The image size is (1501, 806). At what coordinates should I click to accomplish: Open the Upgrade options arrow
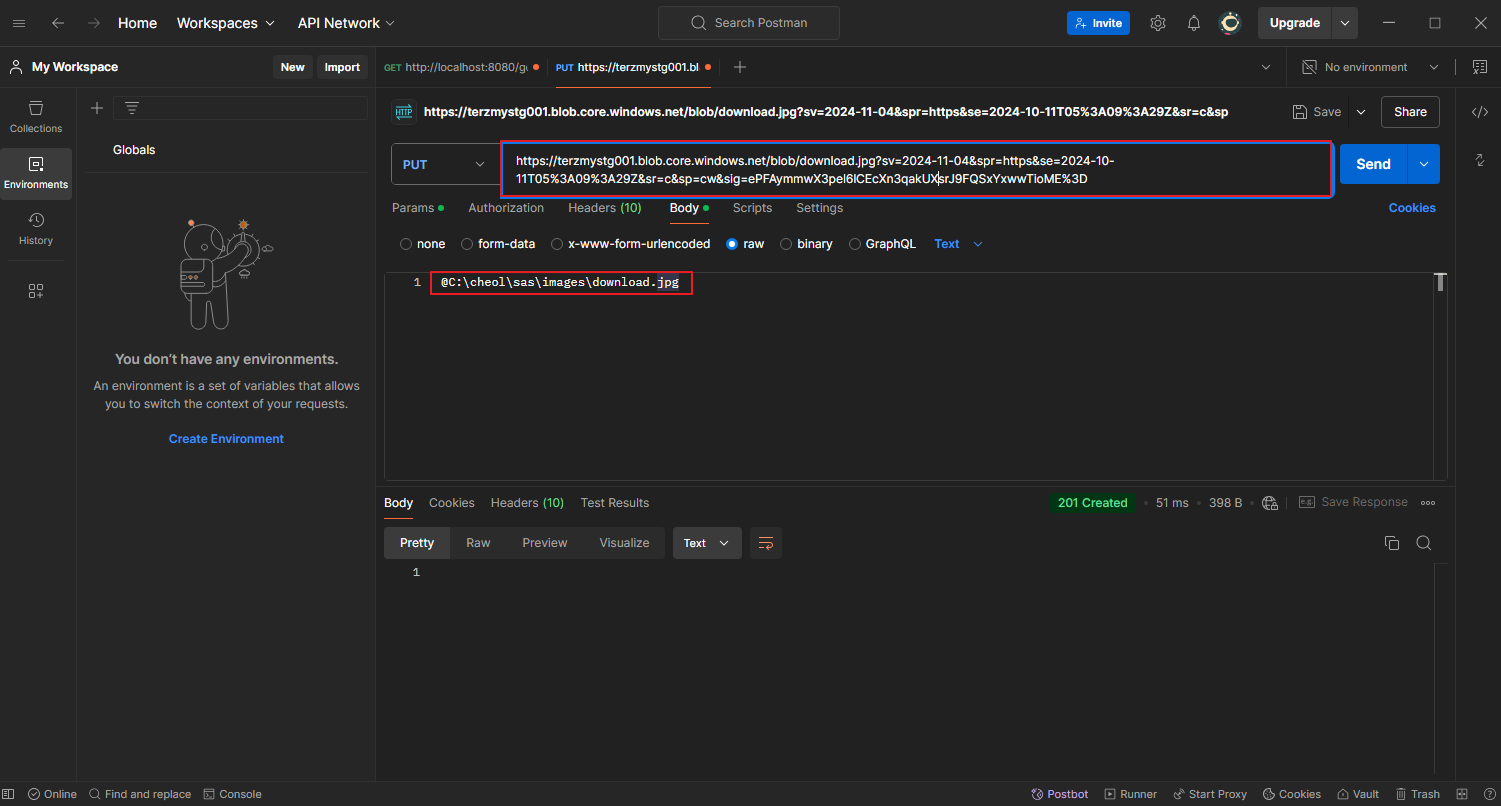pyautogui.click(x=1345, y=23)
